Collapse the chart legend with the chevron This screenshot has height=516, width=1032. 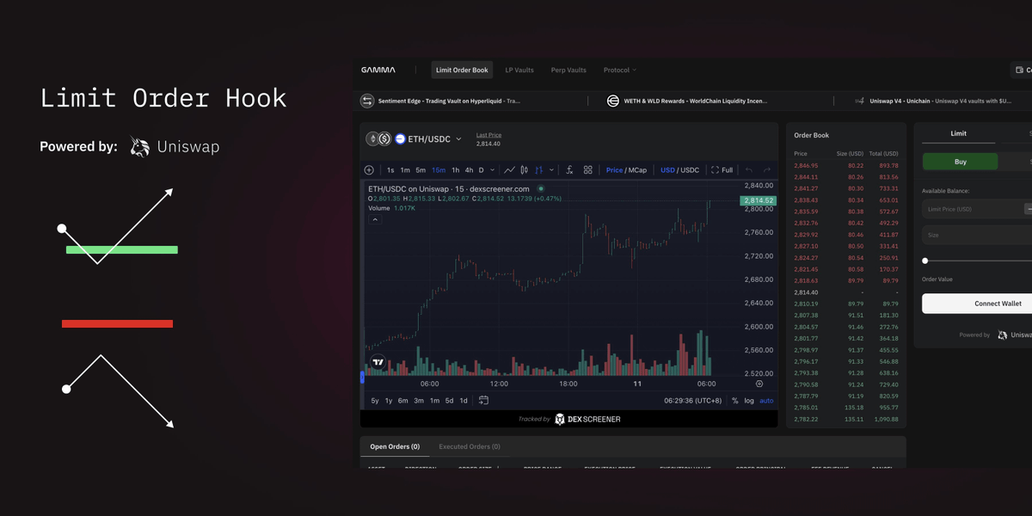click(374, 219)
